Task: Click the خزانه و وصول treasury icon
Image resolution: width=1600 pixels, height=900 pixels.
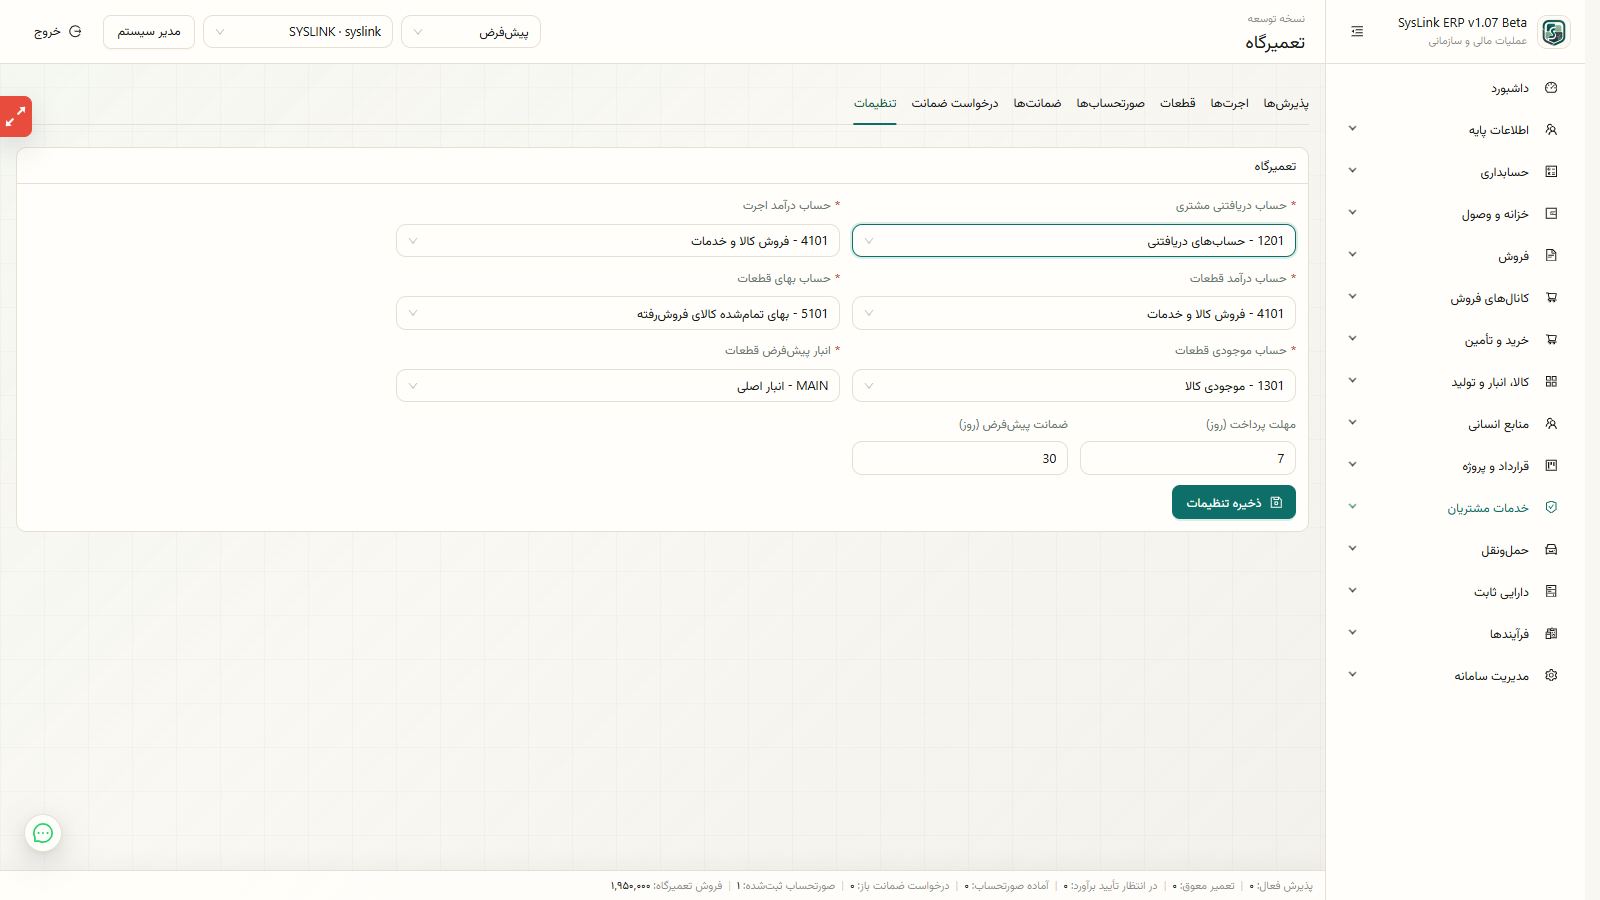Action: 1551,214
